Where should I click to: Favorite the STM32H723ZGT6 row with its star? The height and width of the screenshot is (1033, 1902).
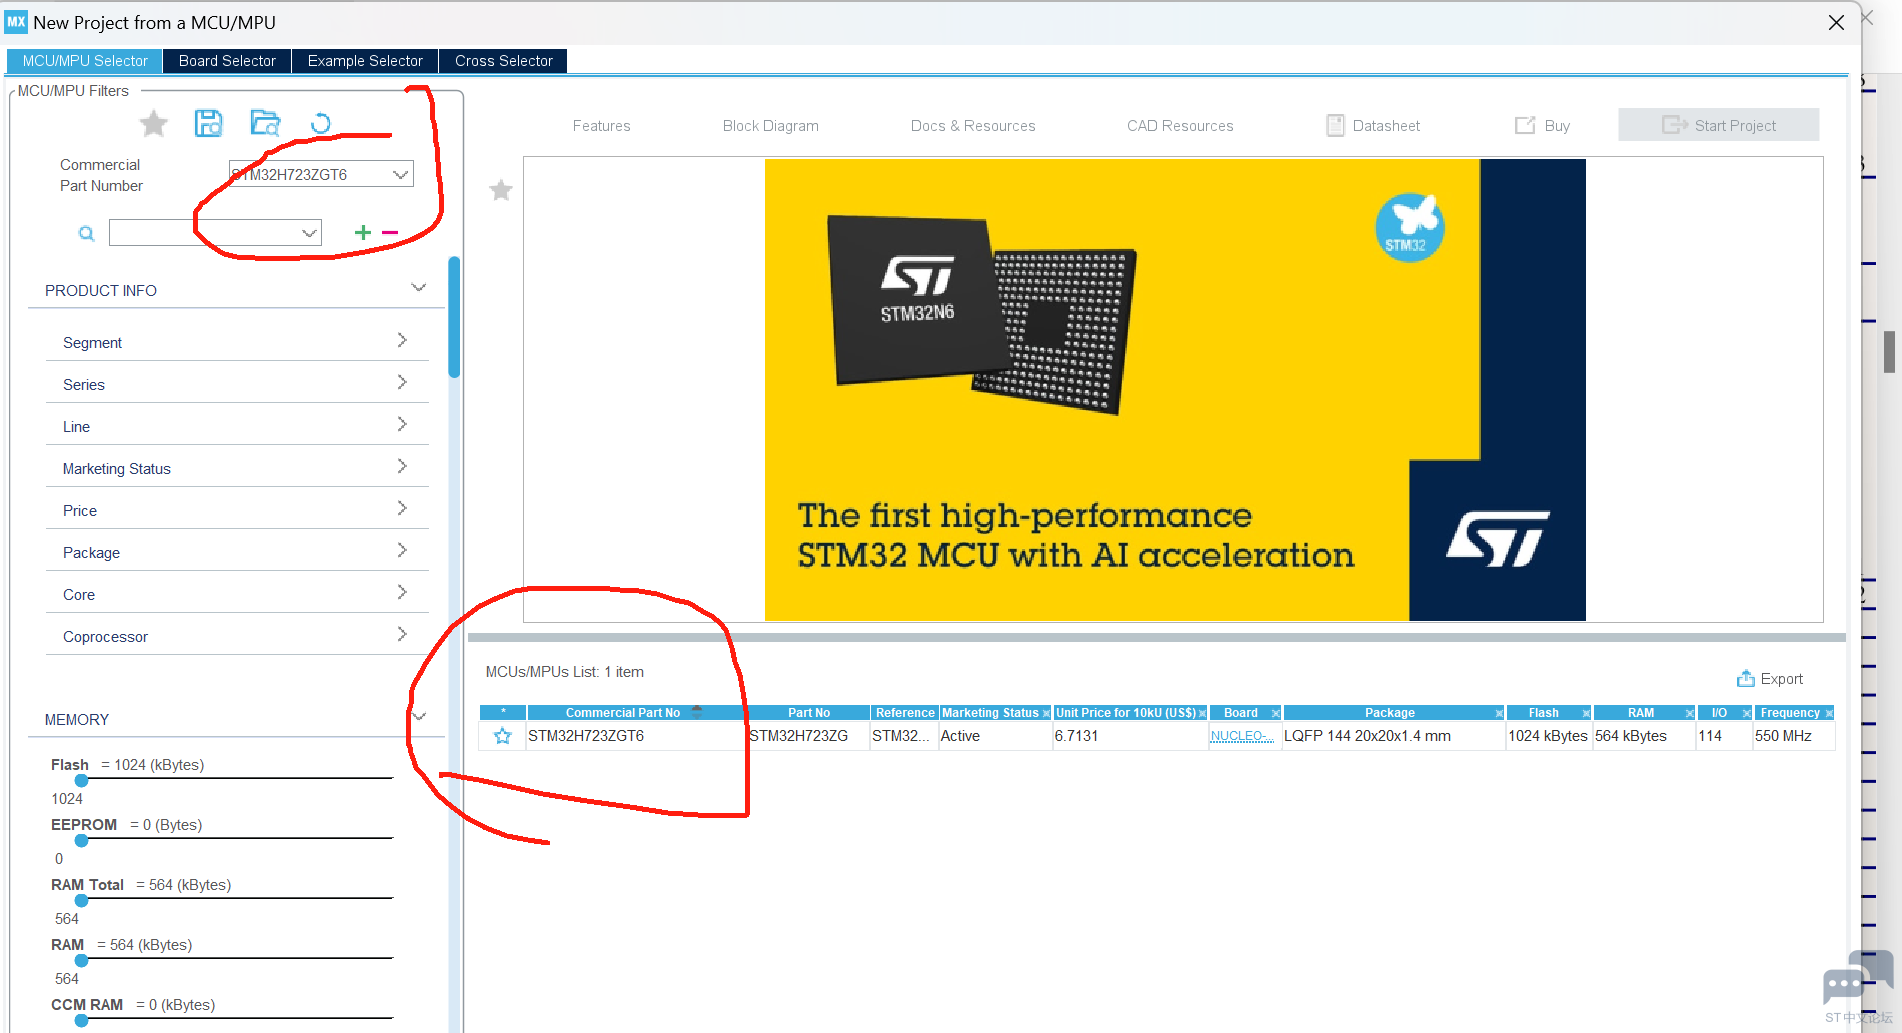coord(502,736)
